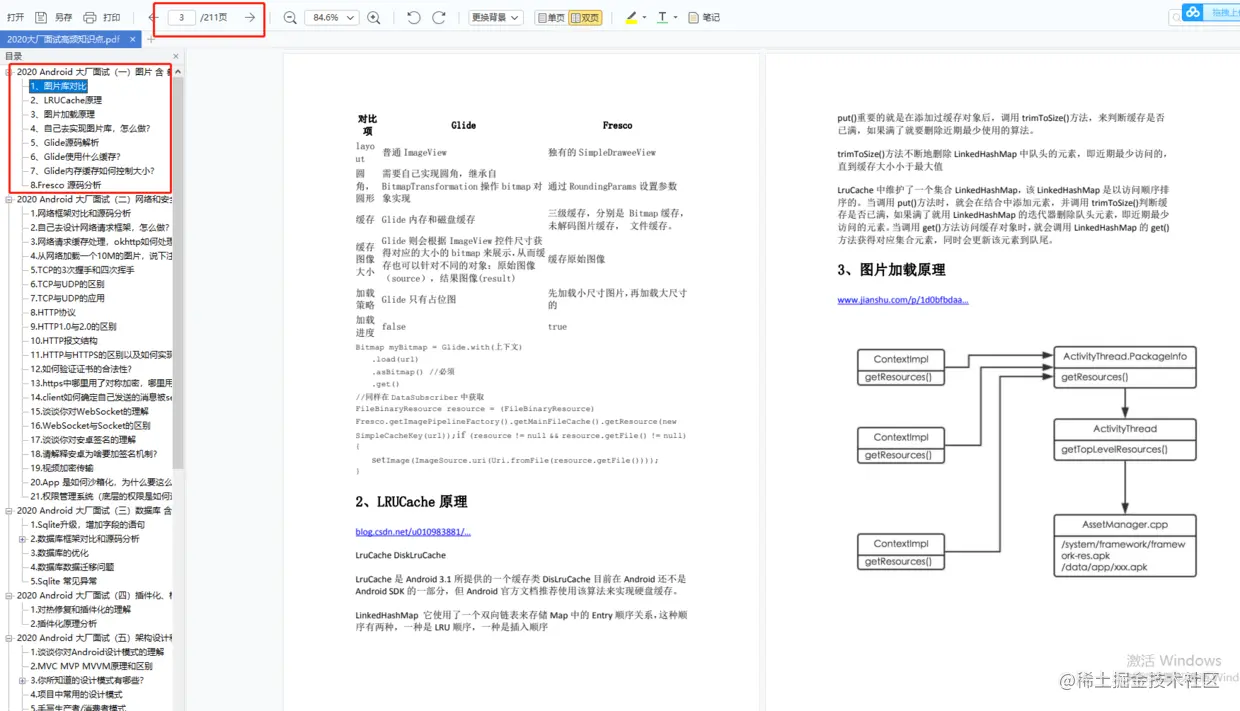Select outline item 3.数据库的优化
Image resolution: width=1240 pixels, height=711 pixels.
(59, 552)
